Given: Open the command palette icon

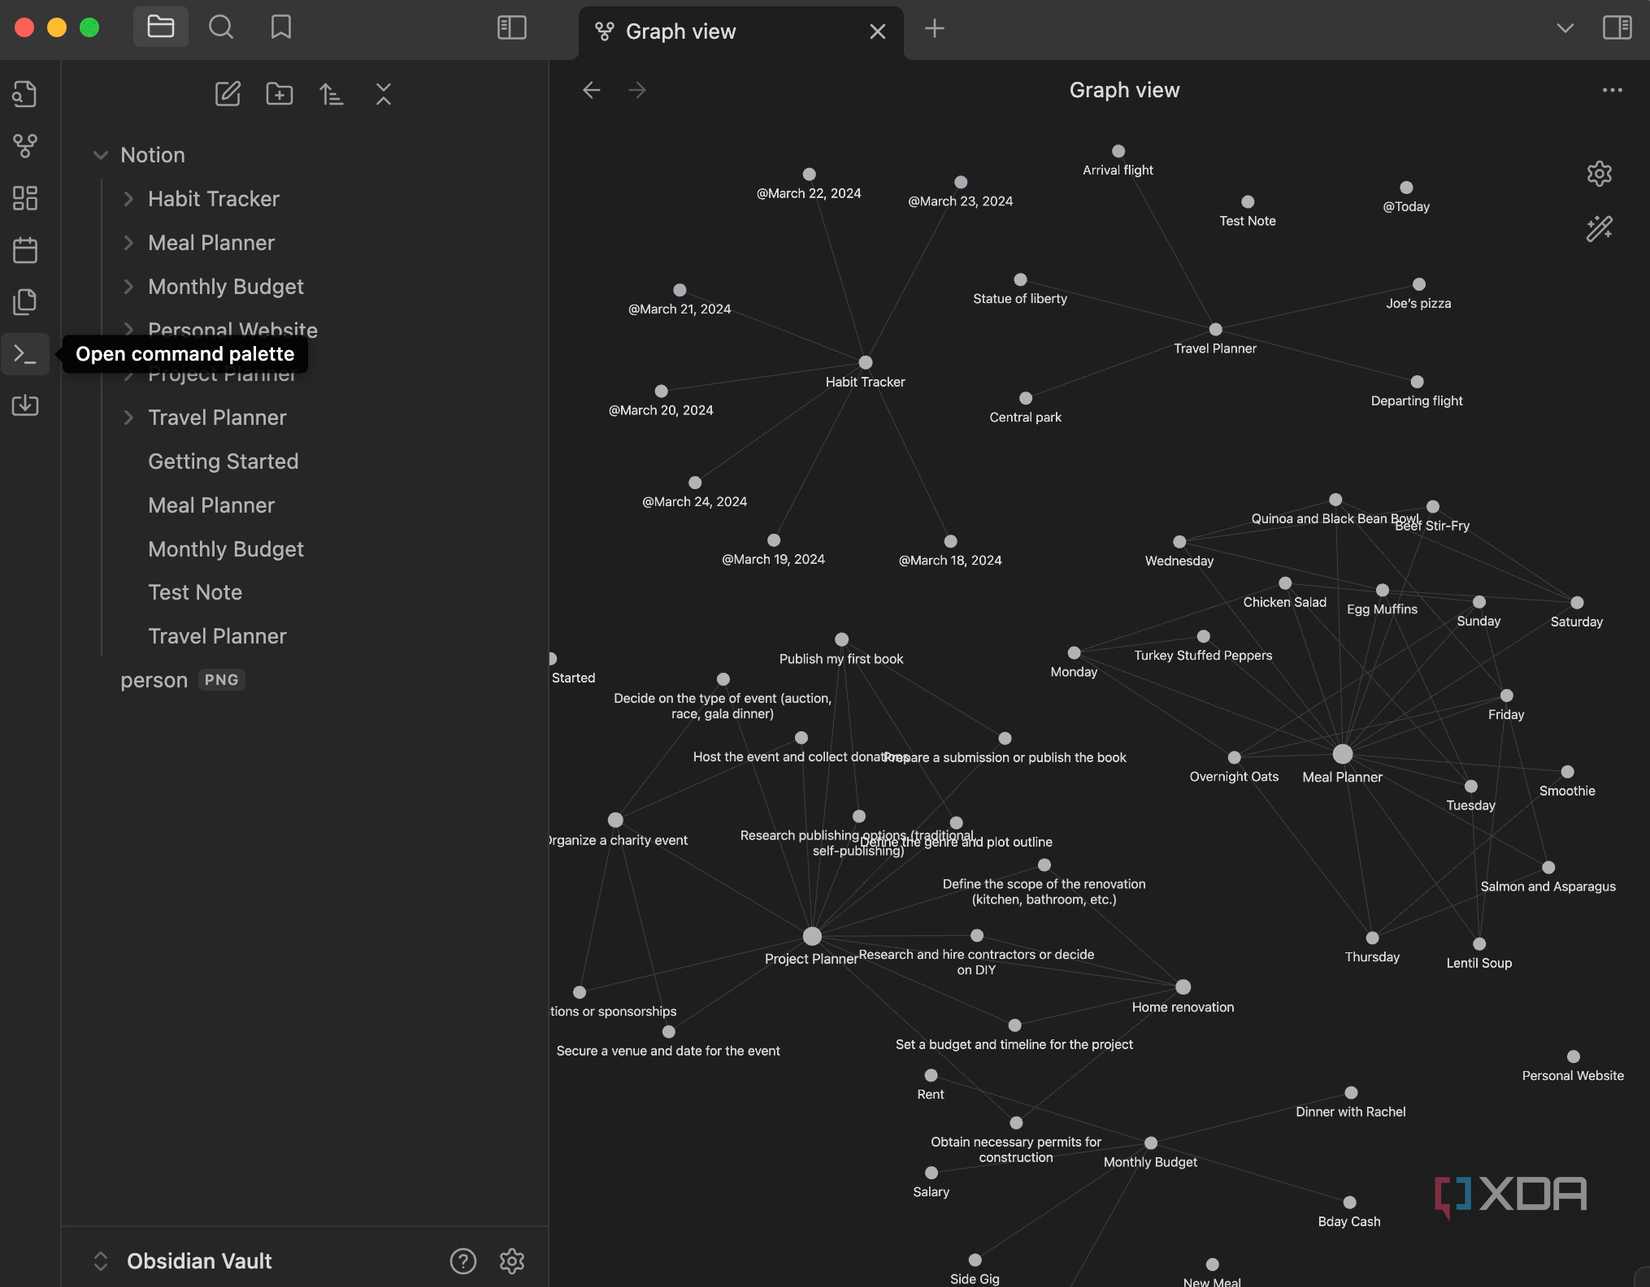Looking at the screenshot, I should pyautogui.click(x=25, y=353).
